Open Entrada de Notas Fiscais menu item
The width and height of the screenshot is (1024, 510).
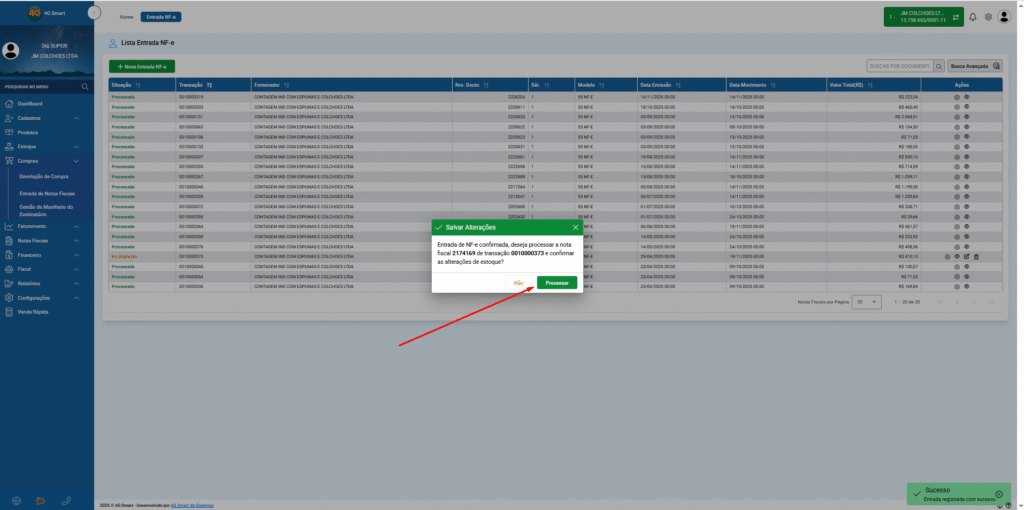point(47,193)
